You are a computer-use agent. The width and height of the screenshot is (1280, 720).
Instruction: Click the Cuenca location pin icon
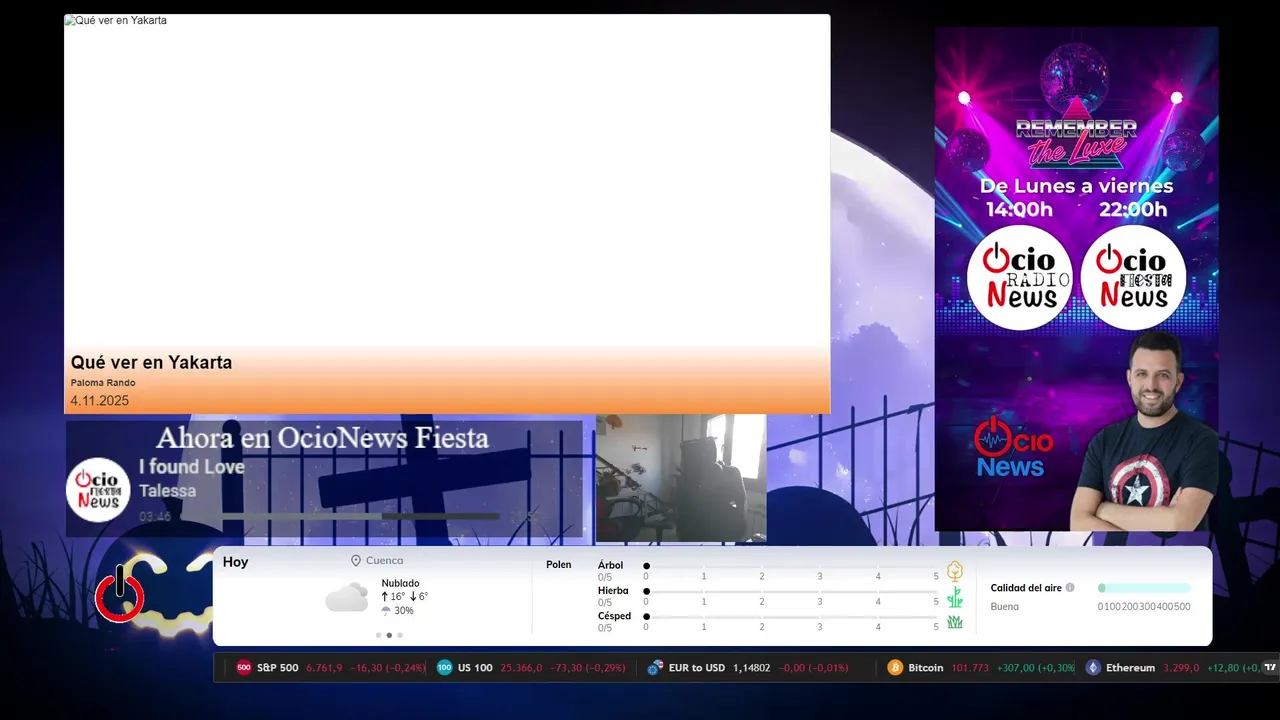356,561
